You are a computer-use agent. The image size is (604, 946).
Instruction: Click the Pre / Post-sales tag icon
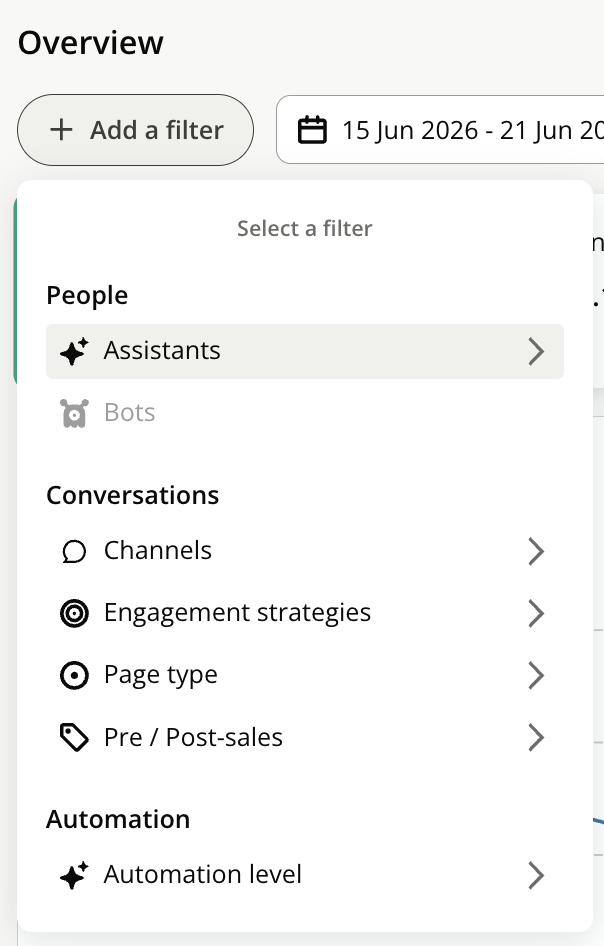click(74, 737)
